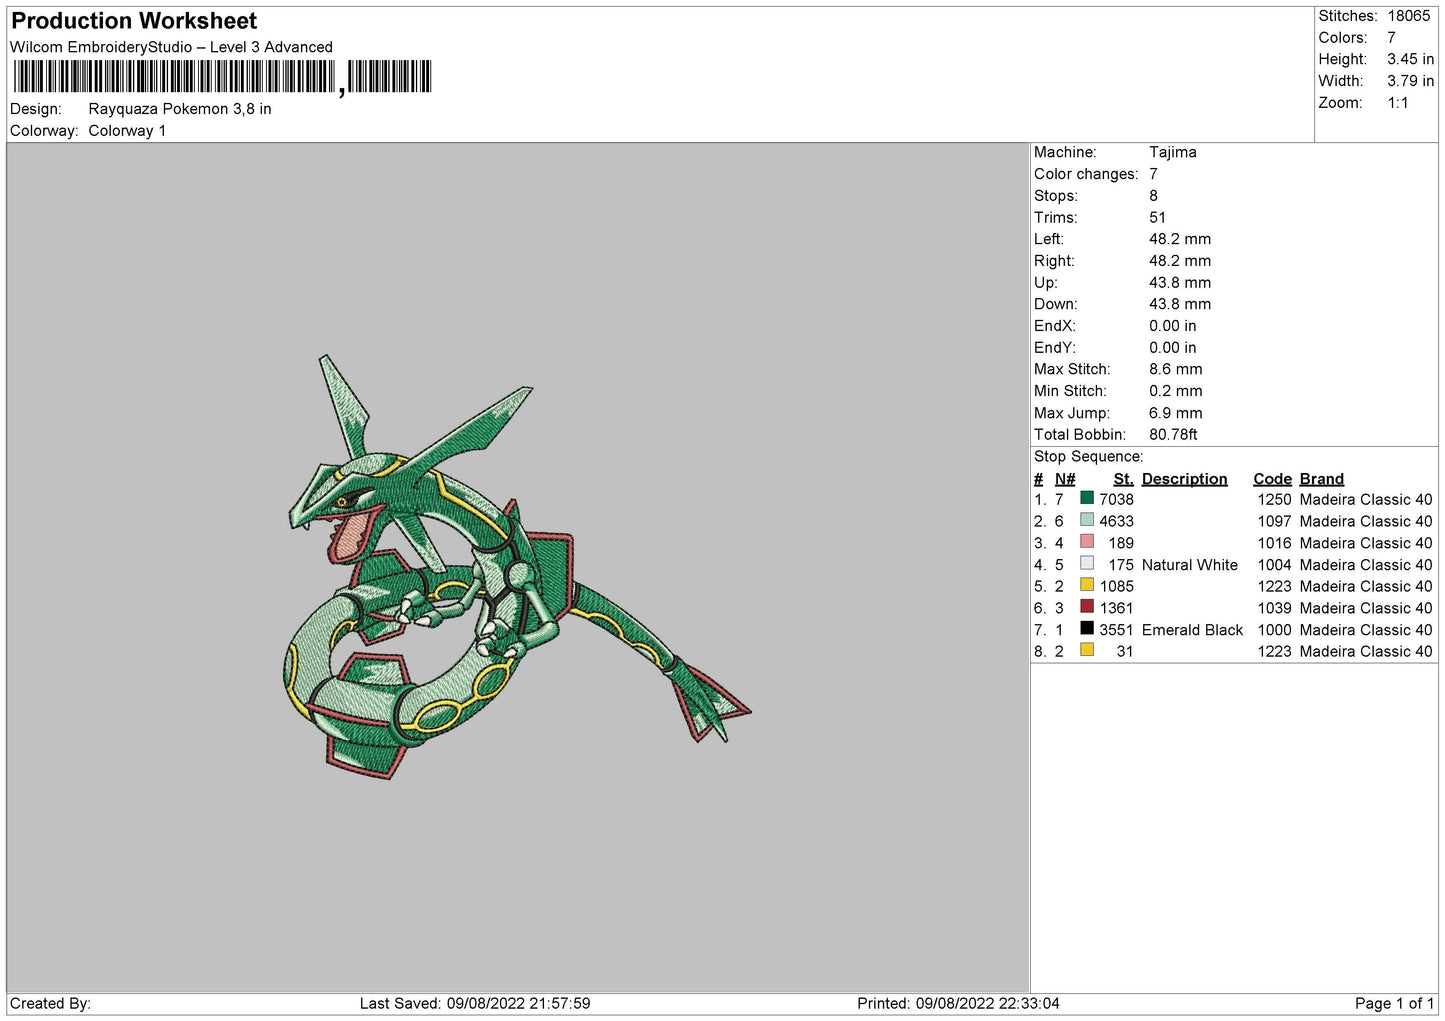
Task: Click the Natural White swatch in stop 4
Action: pos(1087,564)
